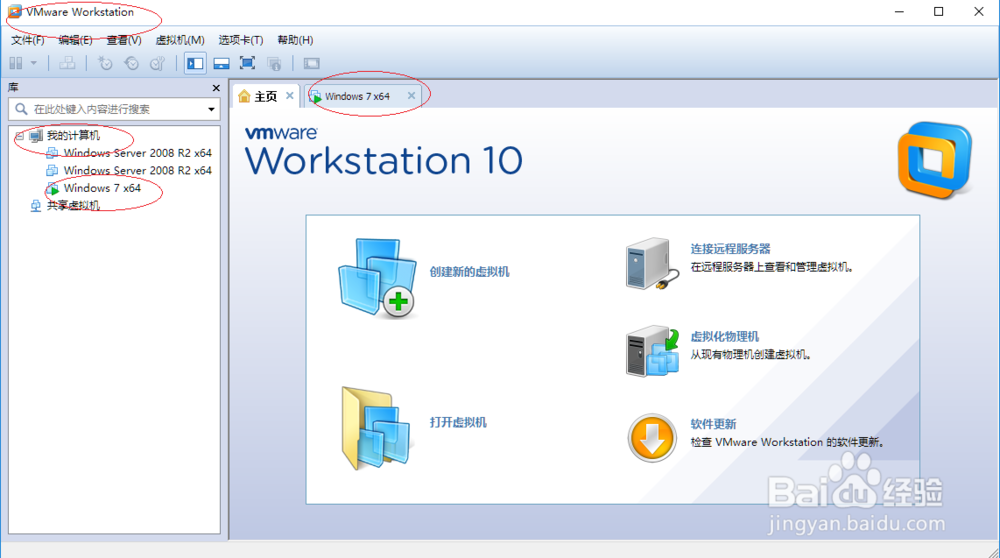Click the VMware Workstation title bar app icon
Viewport: 1000px width, 558px height.
15,12
